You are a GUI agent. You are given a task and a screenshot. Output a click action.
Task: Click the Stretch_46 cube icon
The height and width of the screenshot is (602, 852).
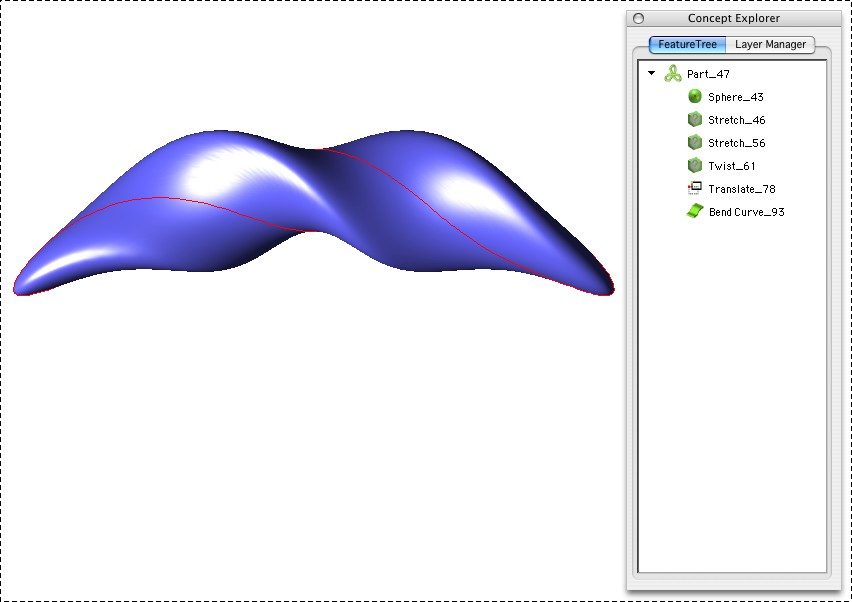click(x=695, y=120)
